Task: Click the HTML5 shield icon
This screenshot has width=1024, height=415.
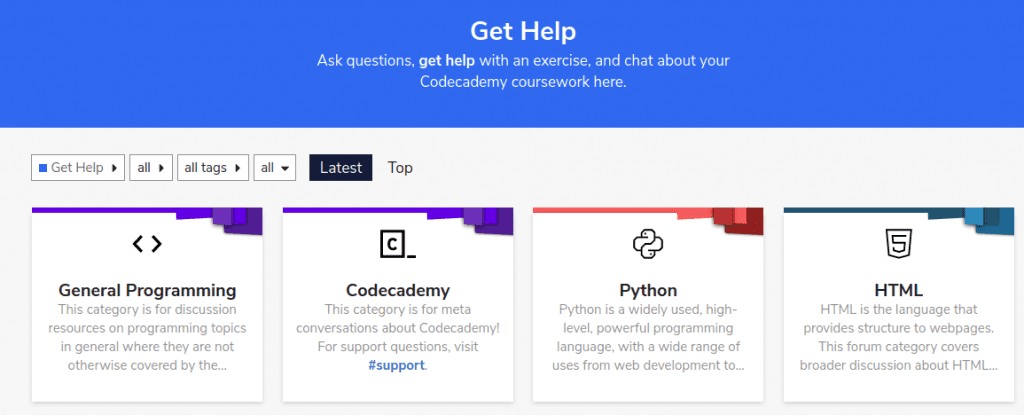Action: click(x=899, y=244)
